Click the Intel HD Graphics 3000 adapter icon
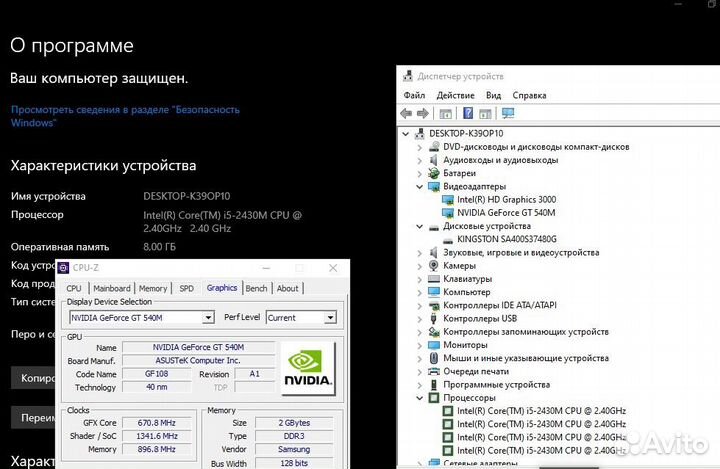The width and height of the screenshot is (720, 469). (448, 200)
